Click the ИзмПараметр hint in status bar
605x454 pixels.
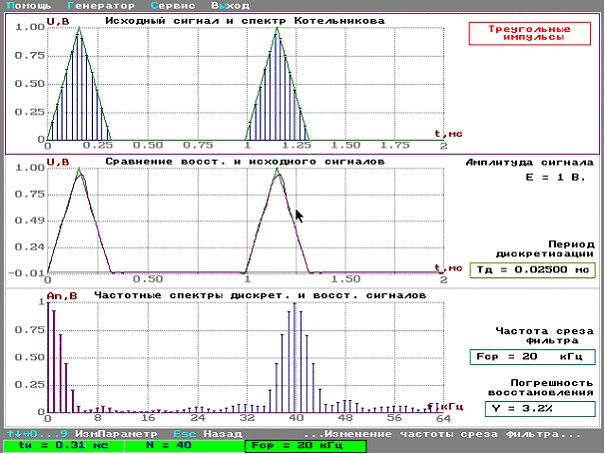(118, 434)
